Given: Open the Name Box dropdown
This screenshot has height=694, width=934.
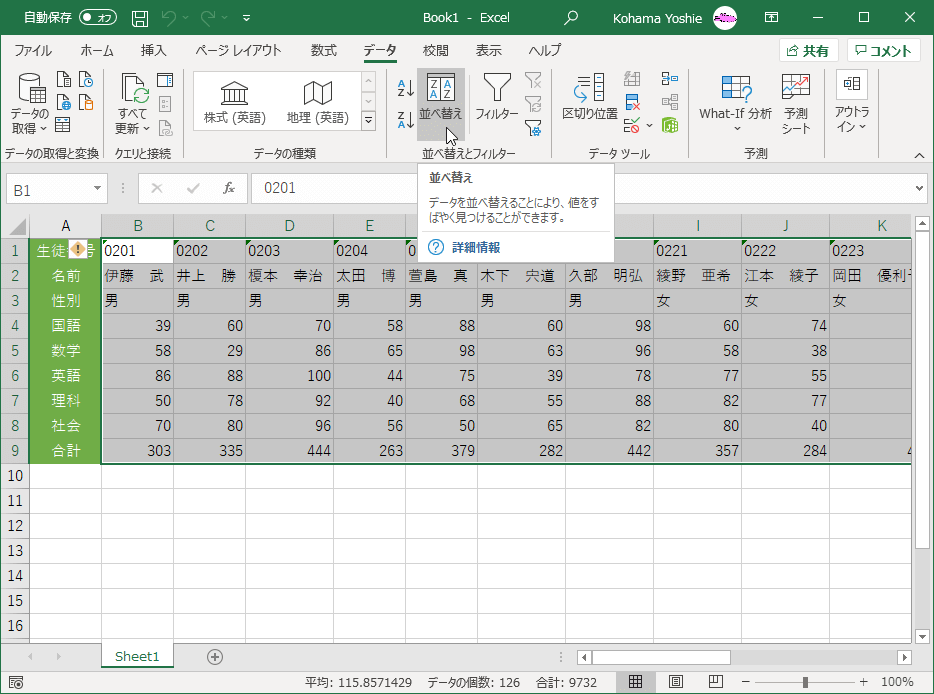Looking at the screenshot, I should coord(96,188).
